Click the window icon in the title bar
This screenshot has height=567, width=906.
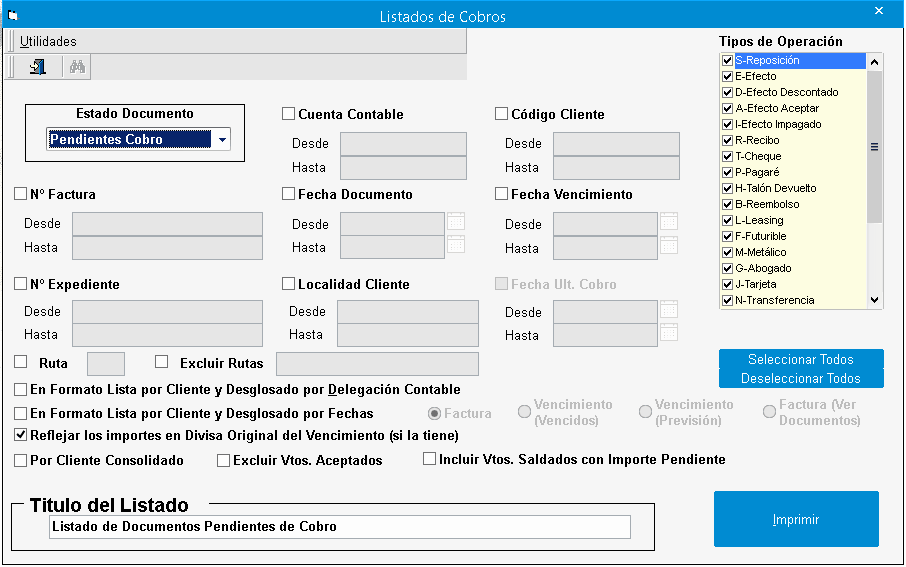pos(13,16)
